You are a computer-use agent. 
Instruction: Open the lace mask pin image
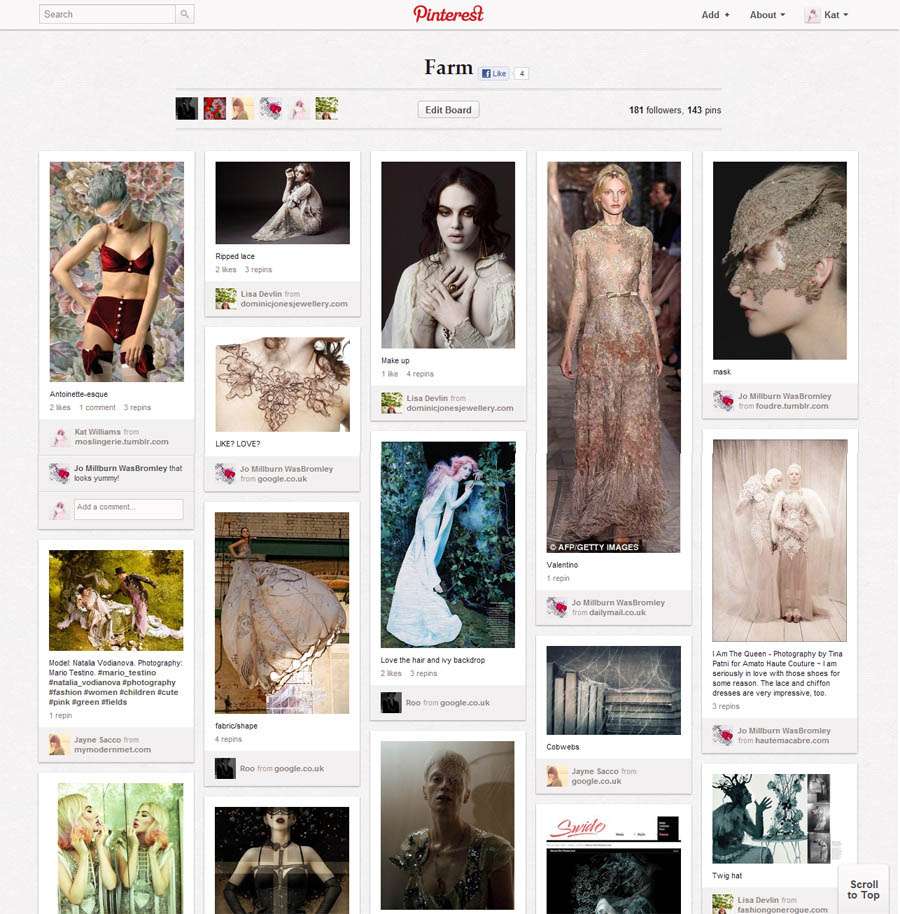tap(779, 261)
